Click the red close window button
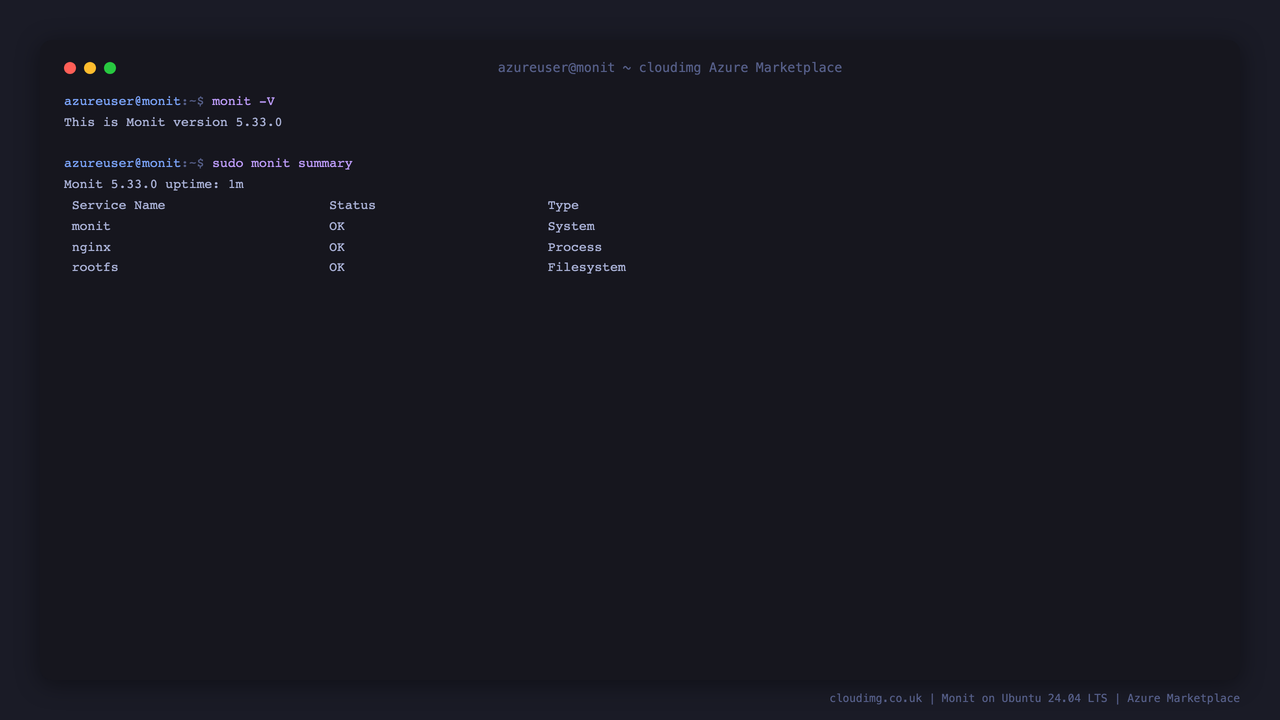The width and height of the screenshot is (1280, 720). [70, 68]
